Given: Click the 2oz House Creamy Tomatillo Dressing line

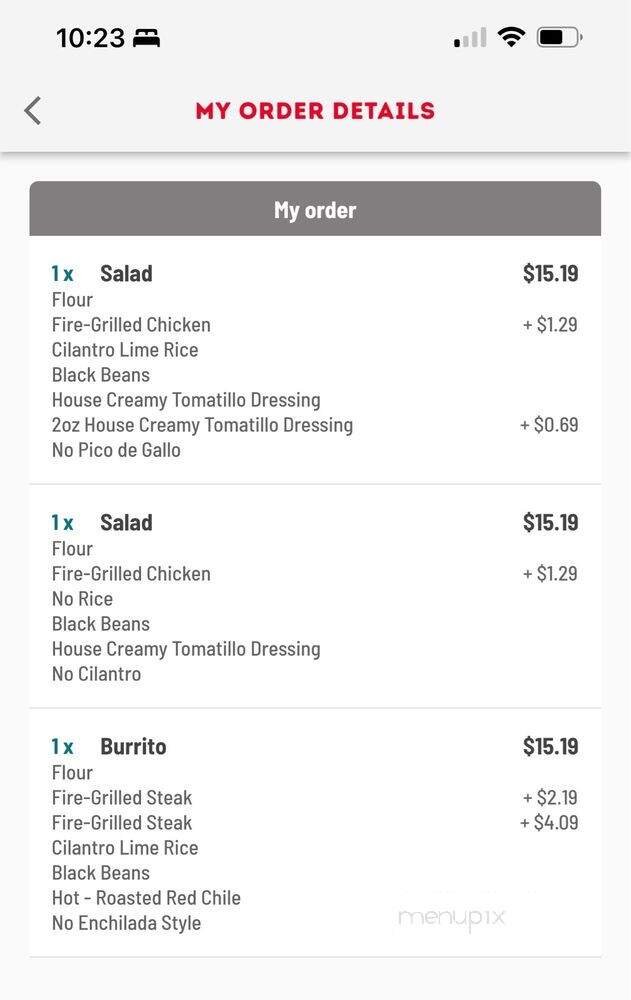Looking at the screenshot, I should pos(202,425).
